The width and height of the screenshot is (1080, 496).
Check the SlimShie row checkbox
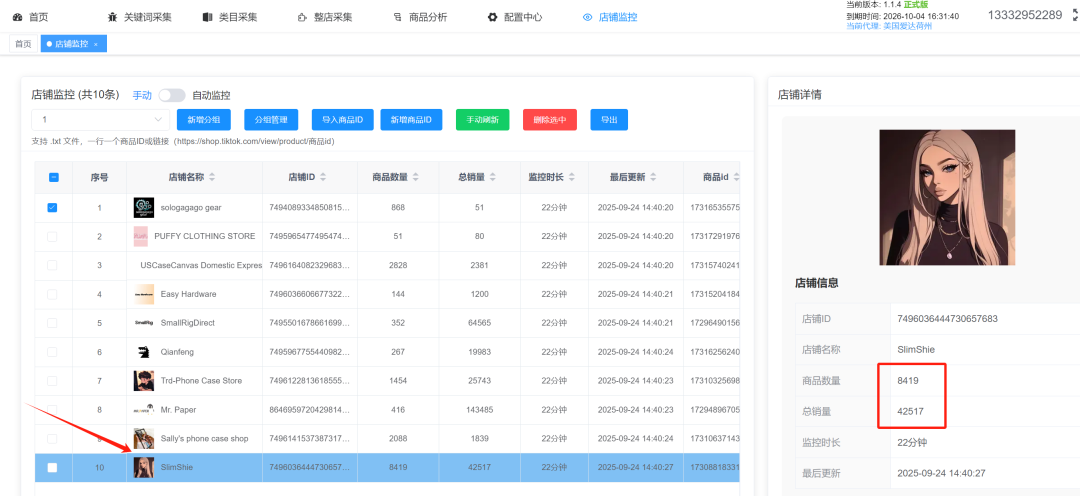52,467
